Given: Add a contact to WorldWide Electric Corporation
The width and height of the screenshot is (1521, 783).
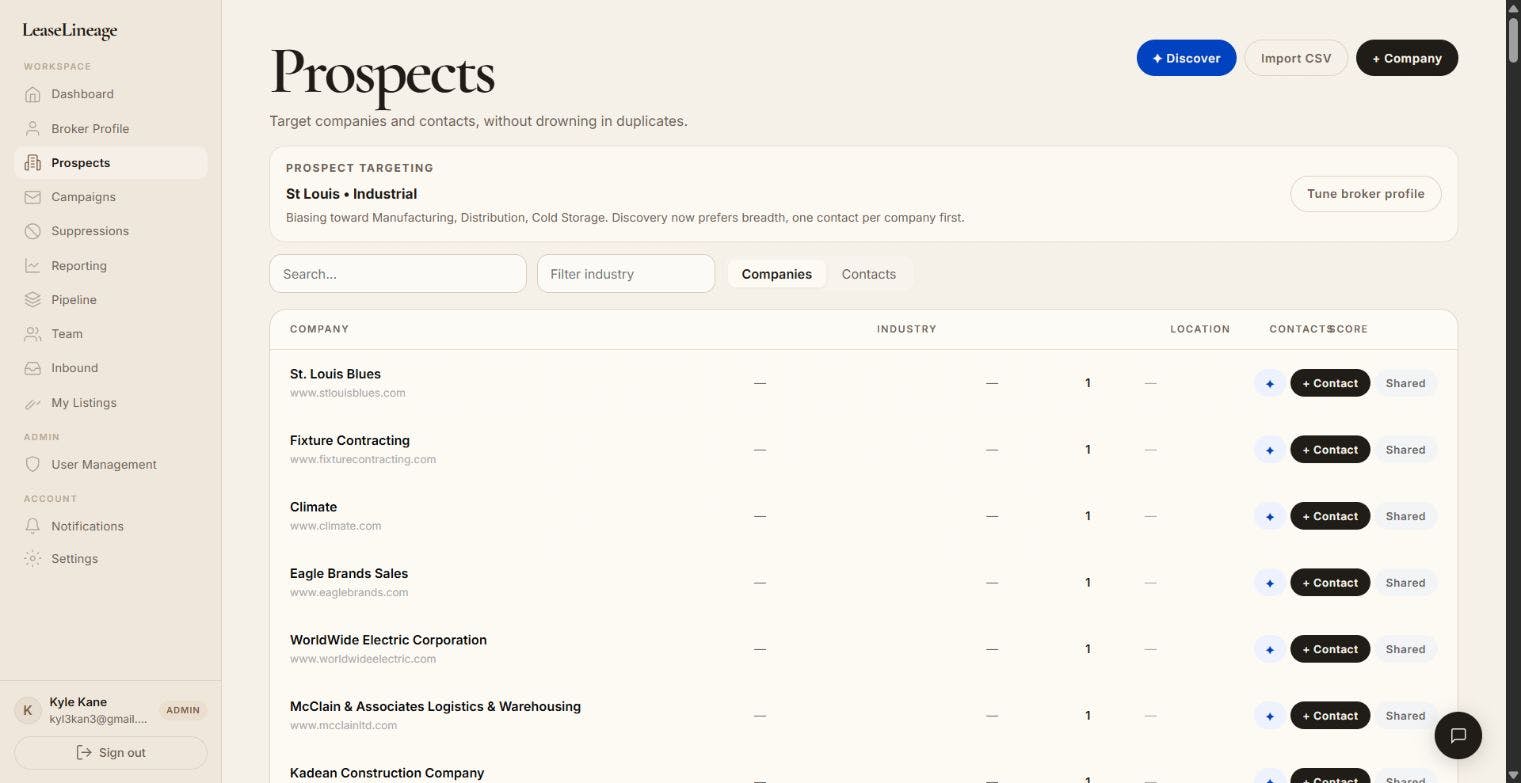Looking at the screenshot, I should (x=1330, y=649).
